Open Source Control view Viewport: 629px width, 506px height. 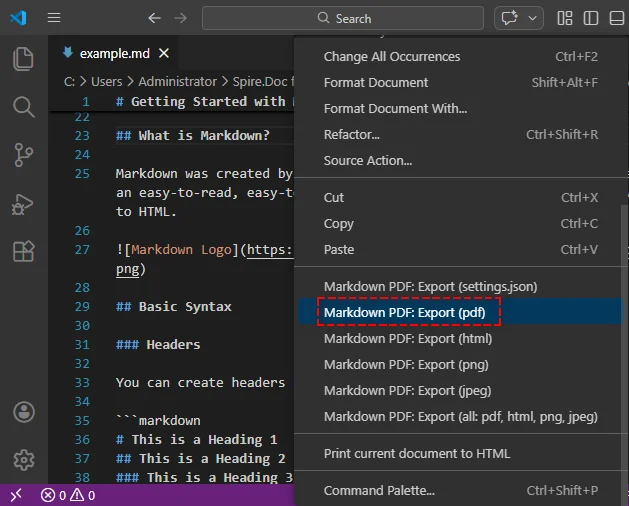[x=23, y=155]
